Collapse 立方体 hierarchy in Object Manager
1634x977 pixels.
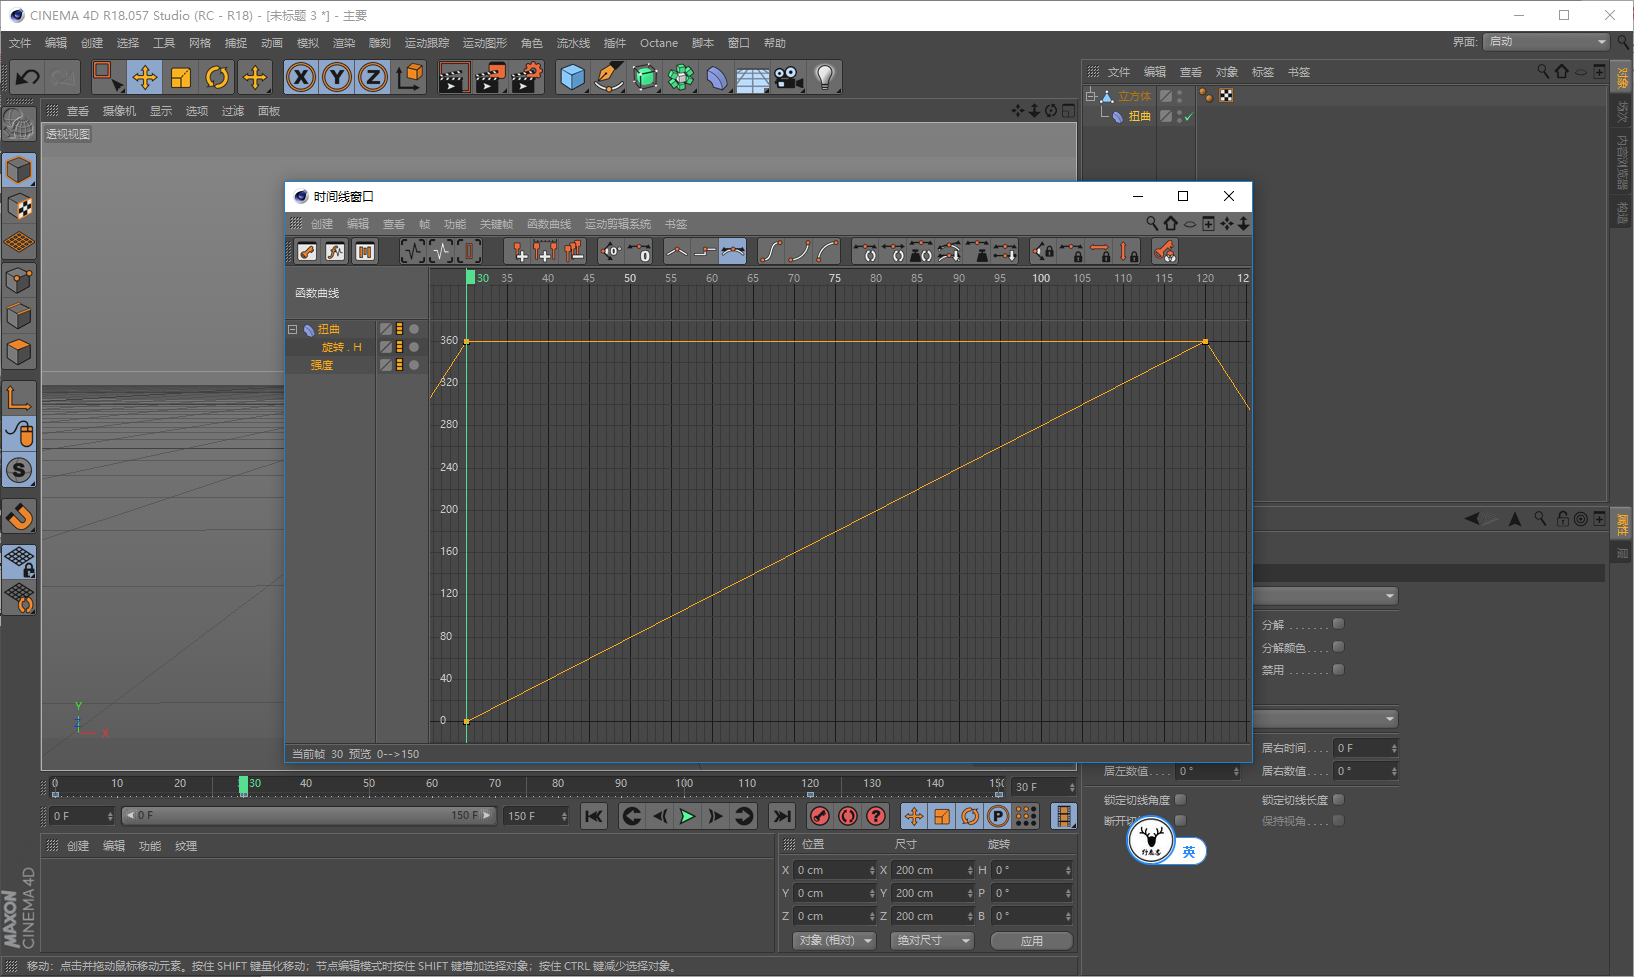pos(1091,96)
